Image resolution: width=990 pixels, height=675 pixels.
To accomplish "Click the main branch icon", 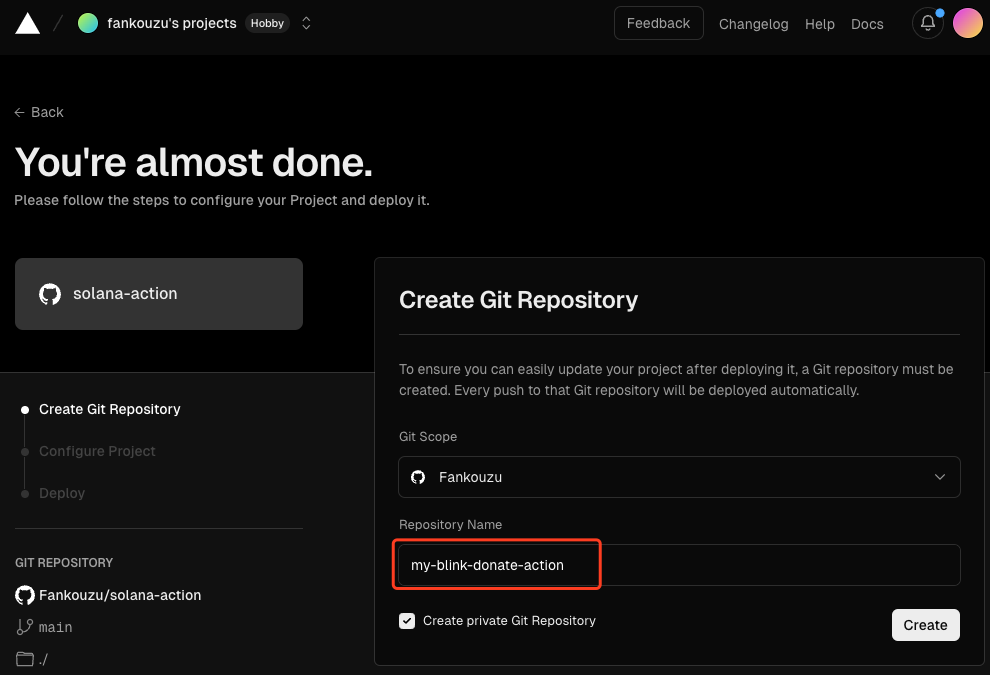I will tap(25, 627).
